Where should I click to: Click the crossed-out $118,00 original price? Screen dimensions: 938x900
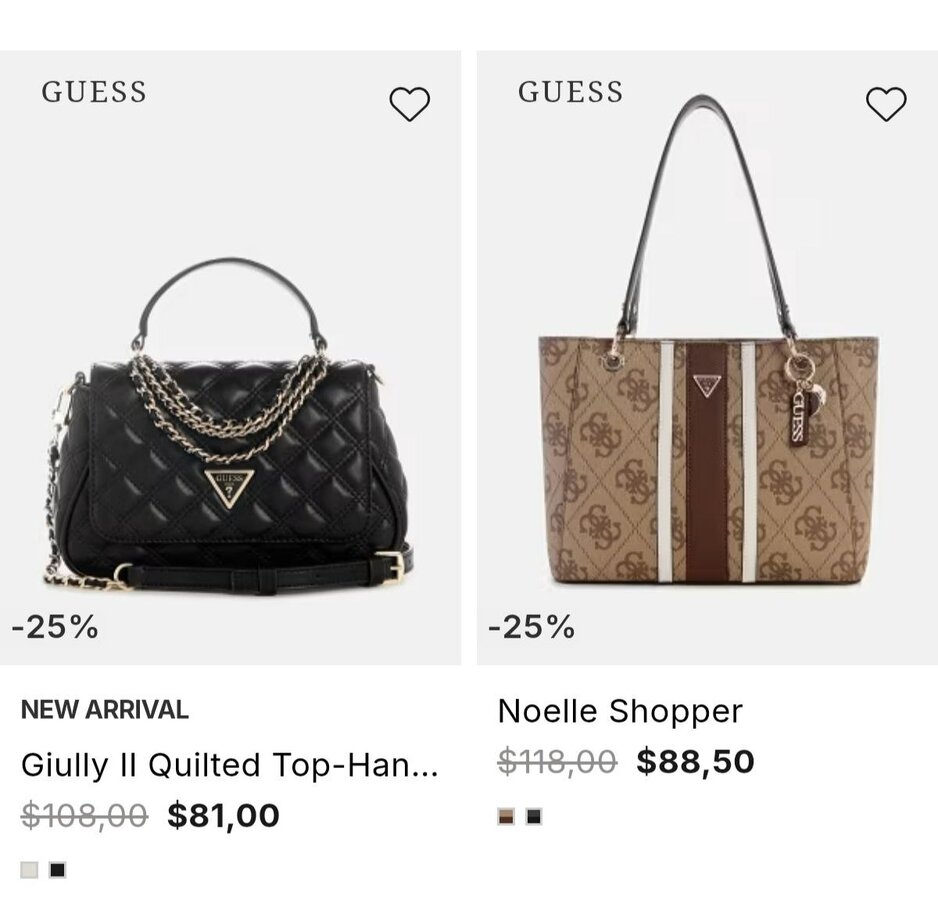point(557,762)
